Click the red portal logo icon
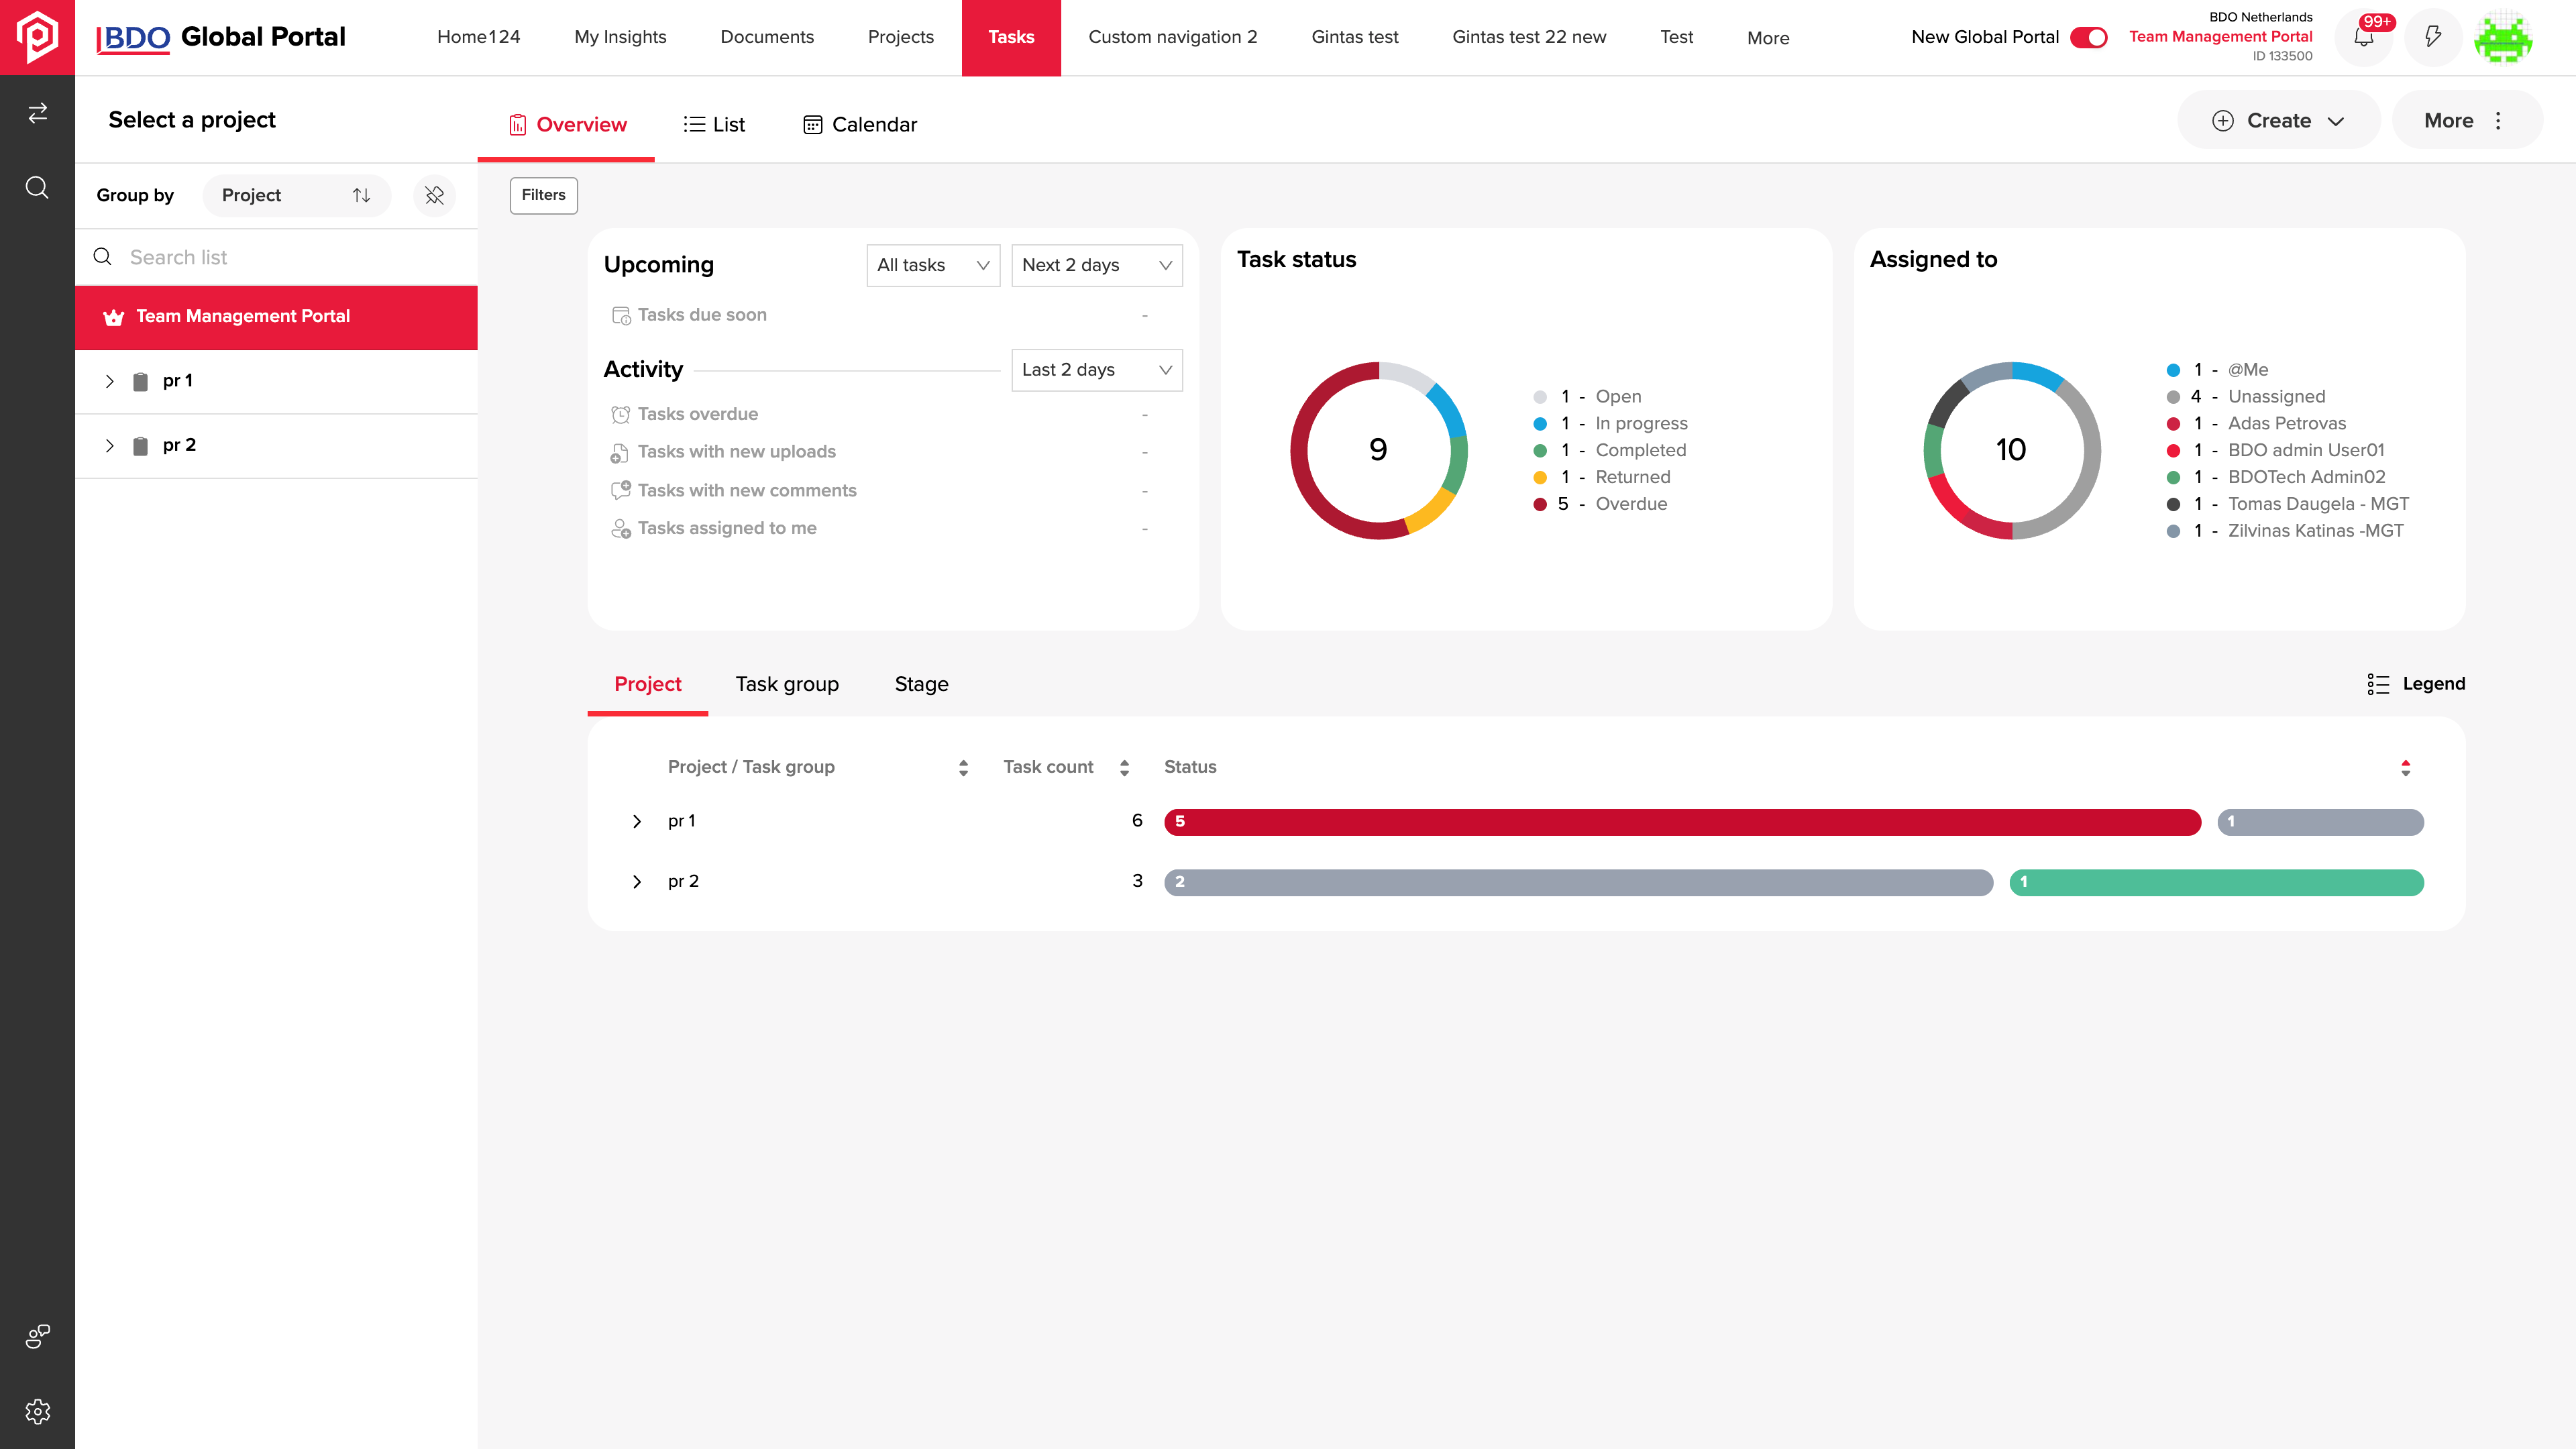2576x1449 pixels. [37, 37]
